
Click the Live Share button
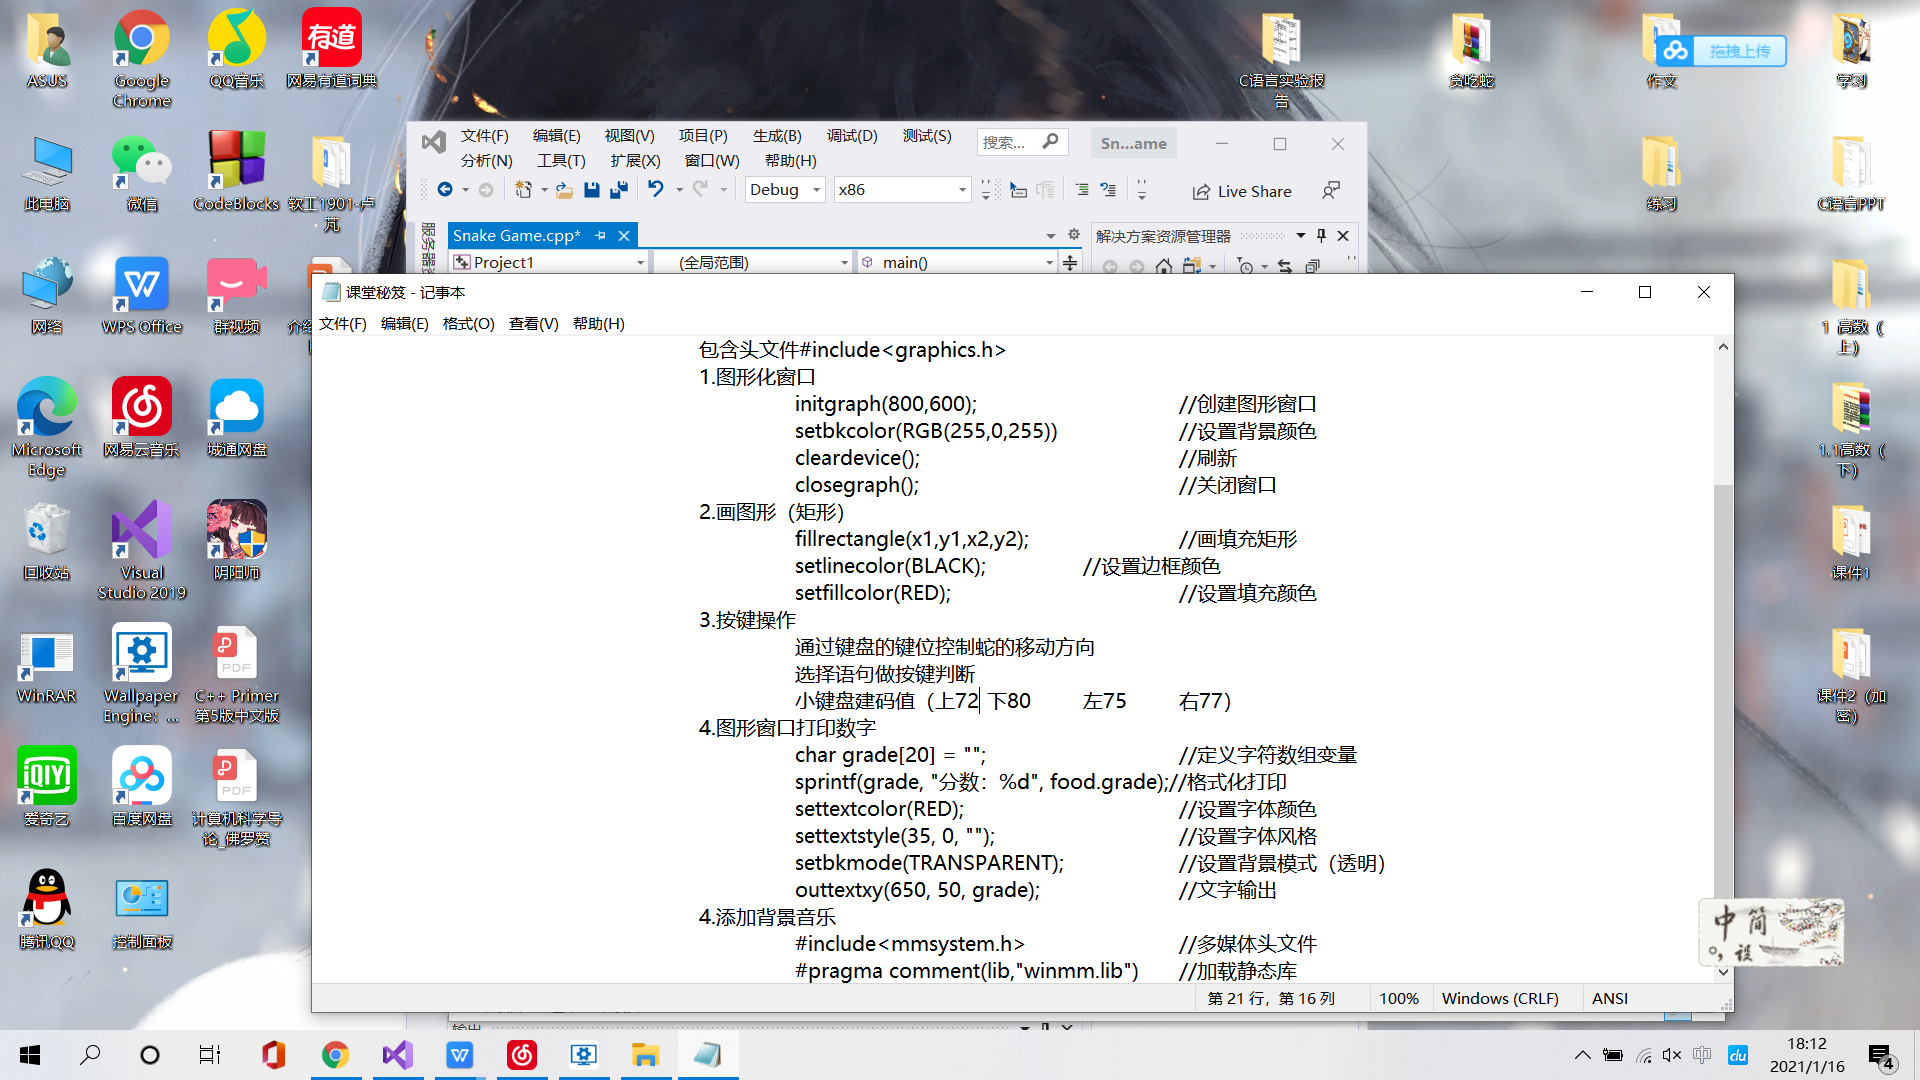coord(1242,191)
